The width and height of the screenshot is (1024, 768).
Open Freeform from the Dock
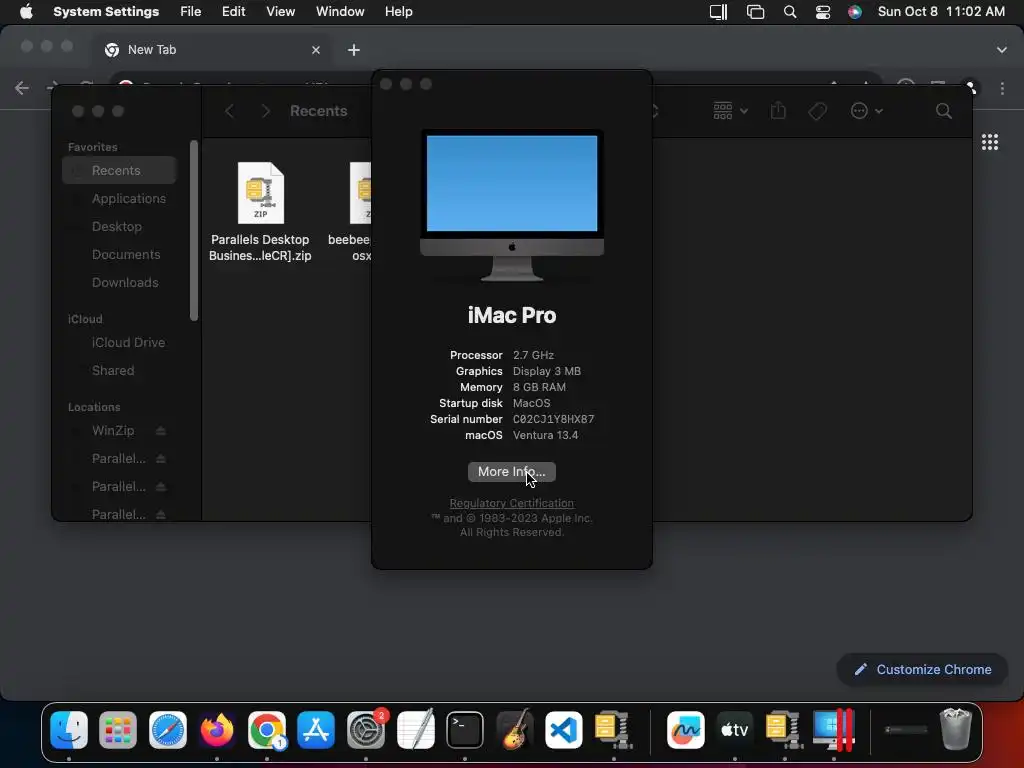pos(686,729)
